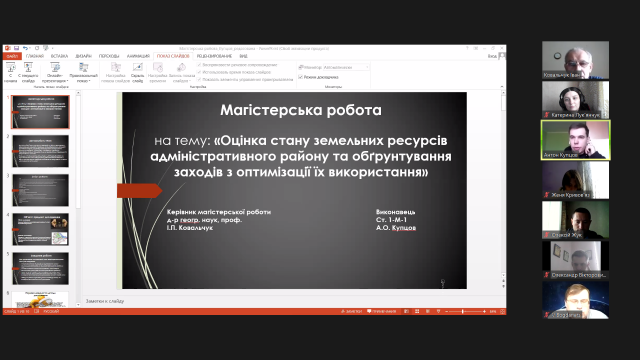640x360 pixels.
Task: Click the Redo icon in Quick Access Toolbar
Action: tap(37, 48)
